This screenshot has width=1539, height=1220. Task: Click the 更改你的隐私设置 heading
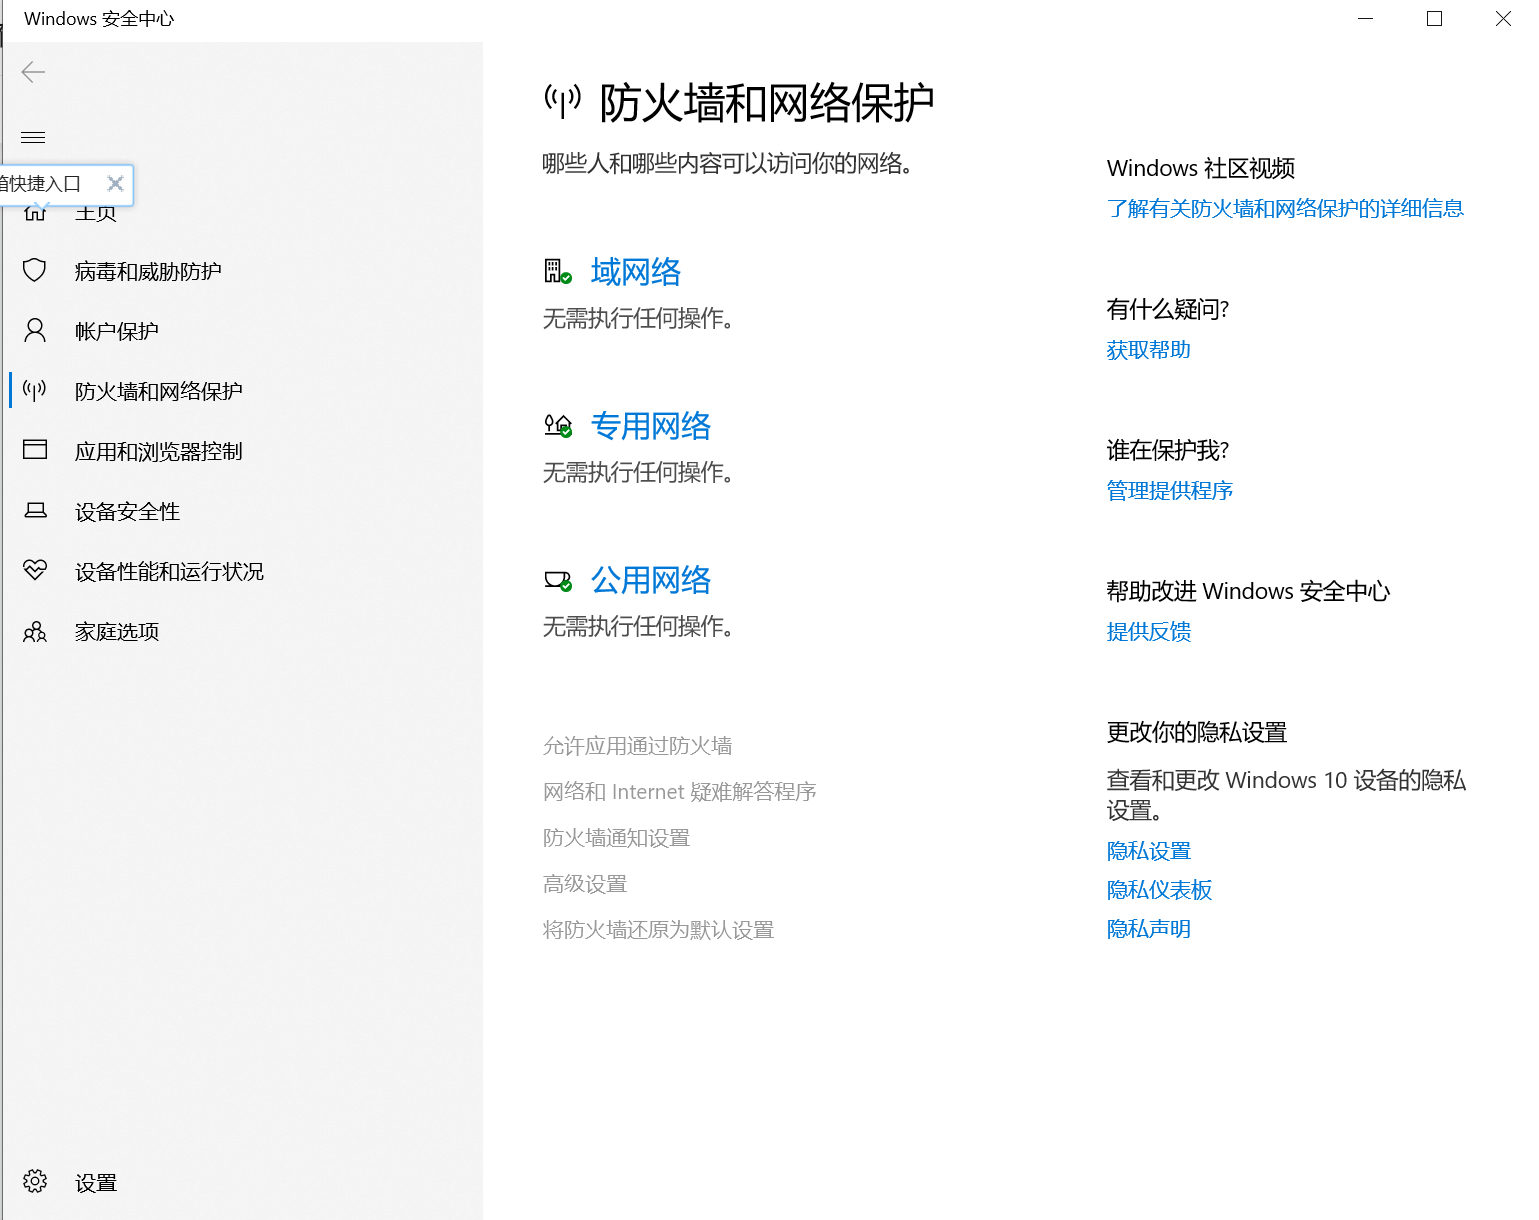(1197, 732)
